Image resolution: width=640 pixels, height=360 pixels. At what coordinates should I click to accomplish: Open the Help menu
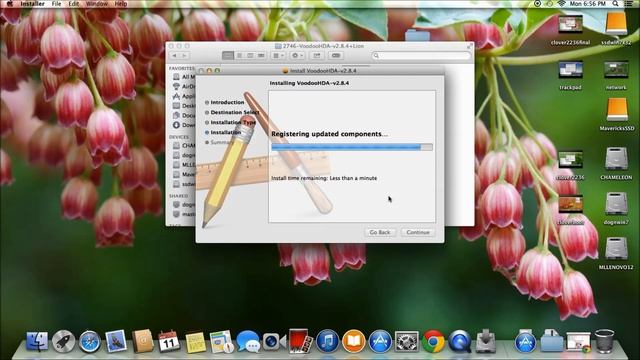[x=121, y=4]
